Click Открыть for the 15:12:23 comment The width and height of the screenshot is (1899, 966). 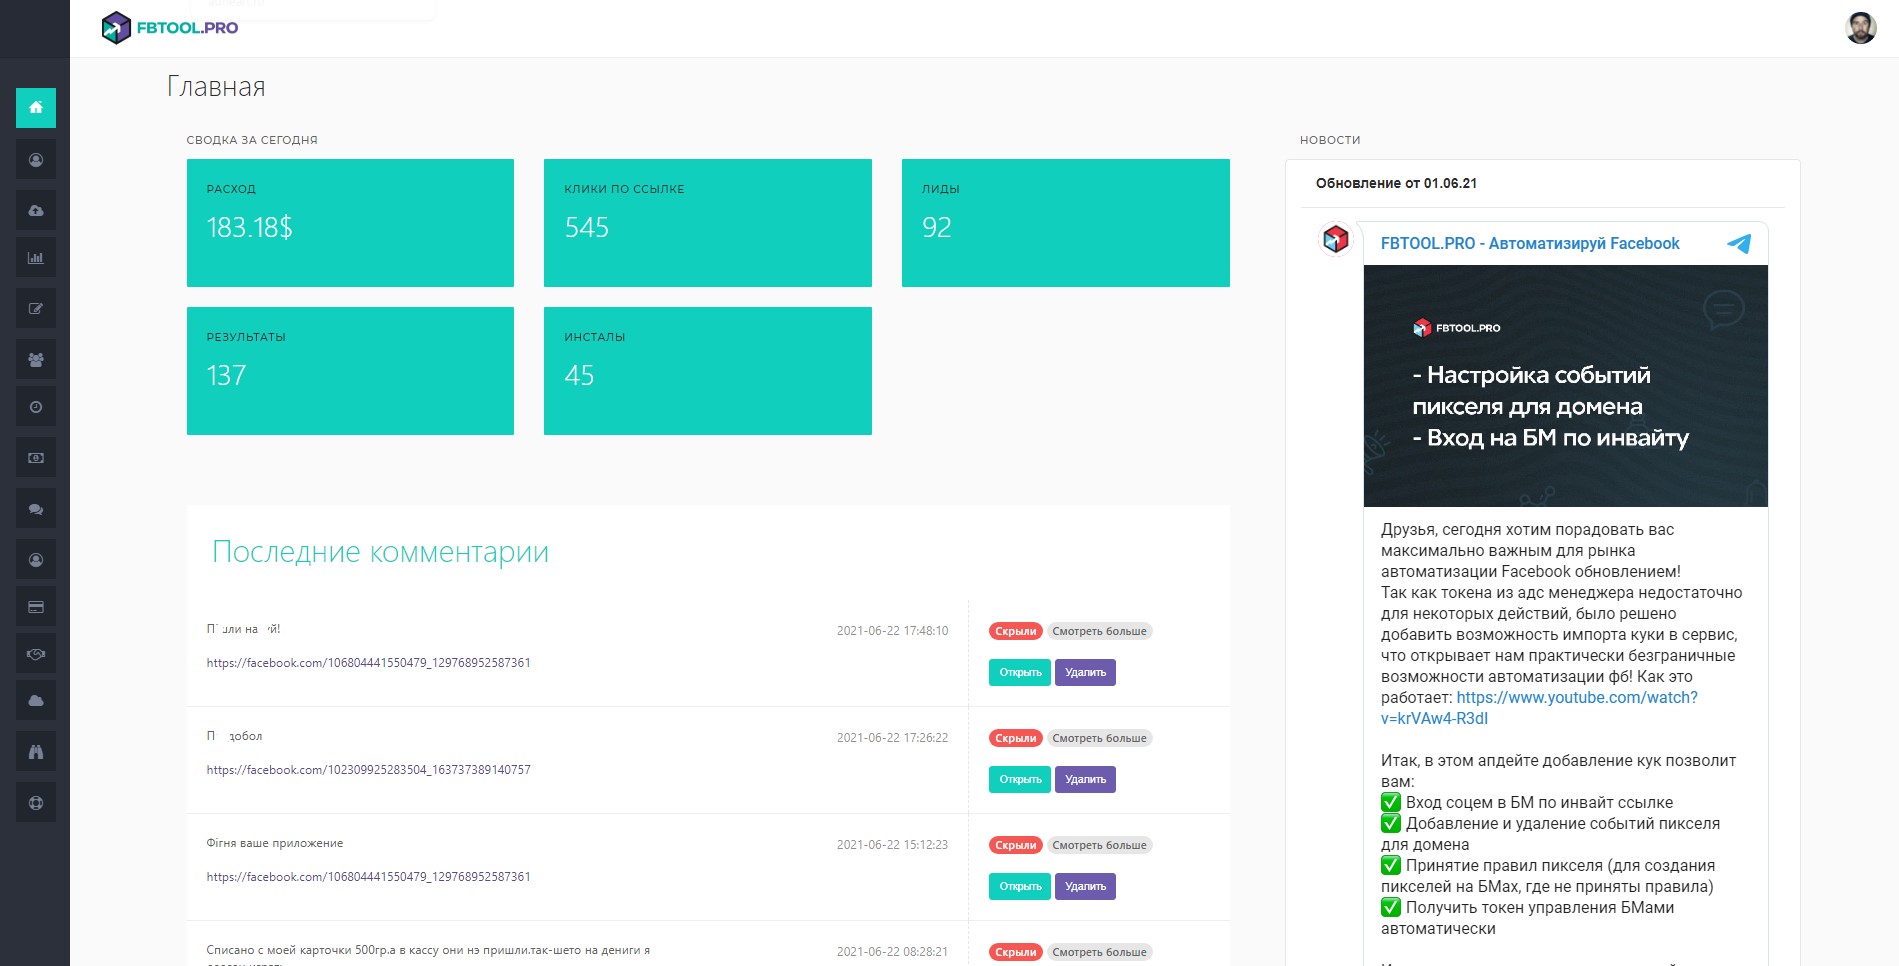(1020, 886)
